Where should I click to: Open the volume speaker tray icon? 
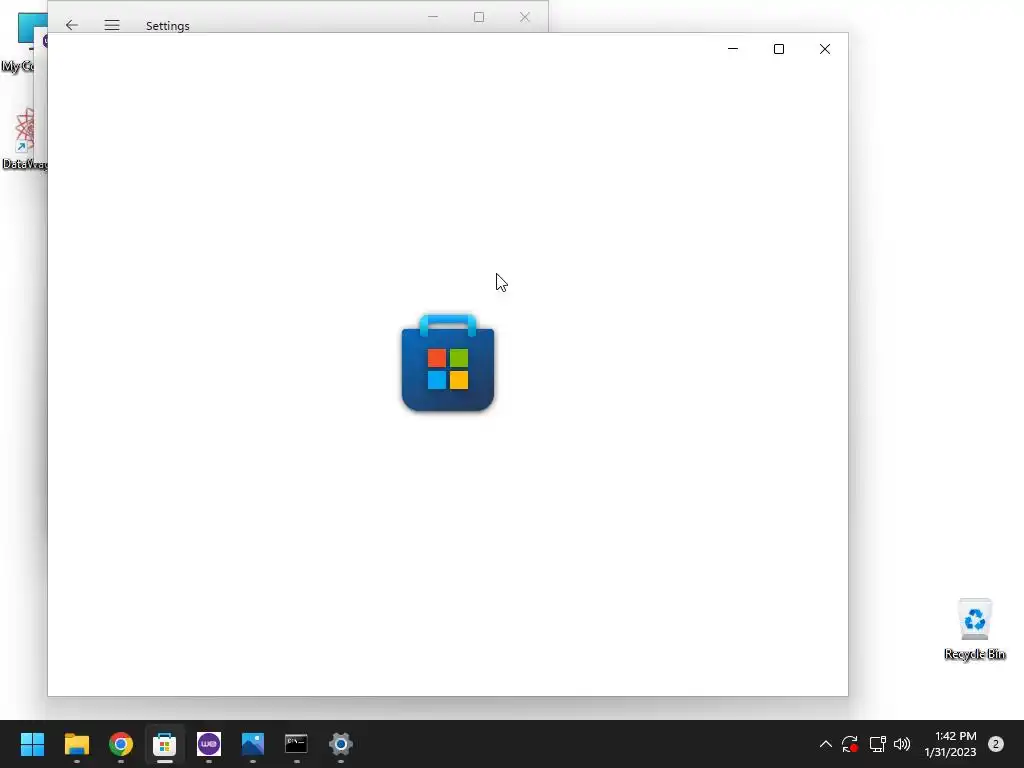902,744
